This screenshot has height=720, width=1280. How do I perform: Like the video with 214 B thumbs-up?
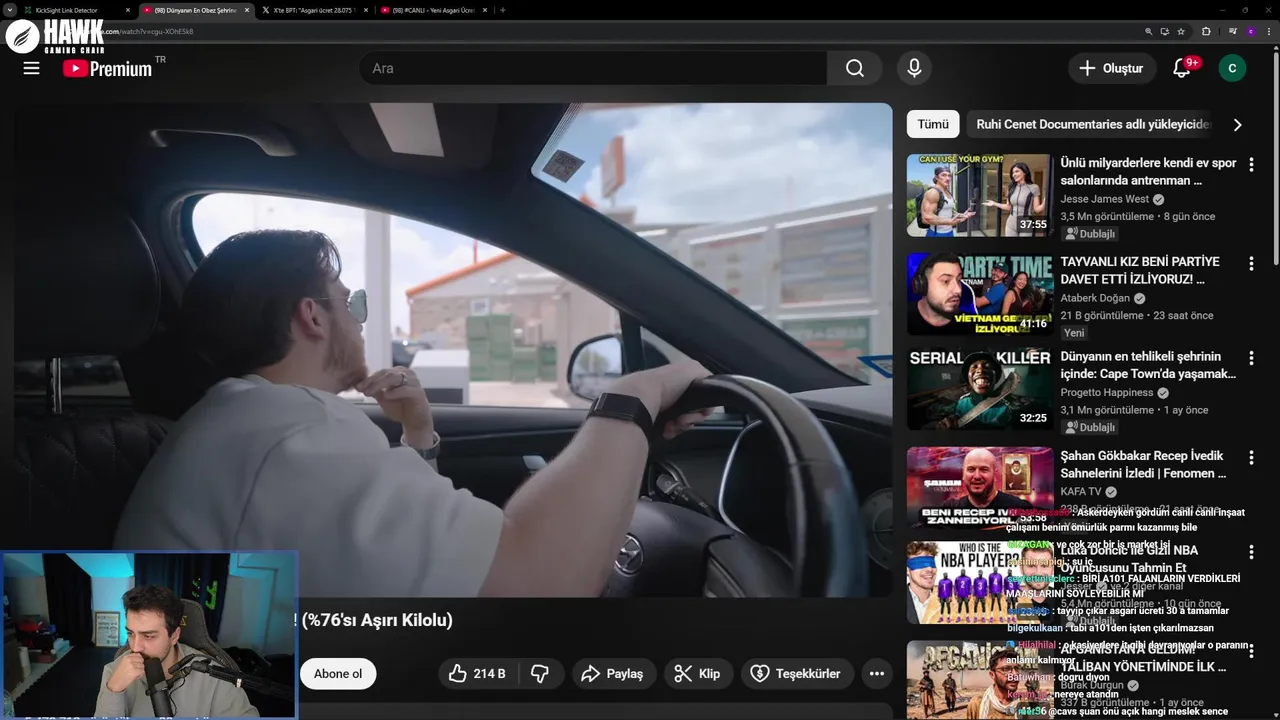[x=476, y=673]
